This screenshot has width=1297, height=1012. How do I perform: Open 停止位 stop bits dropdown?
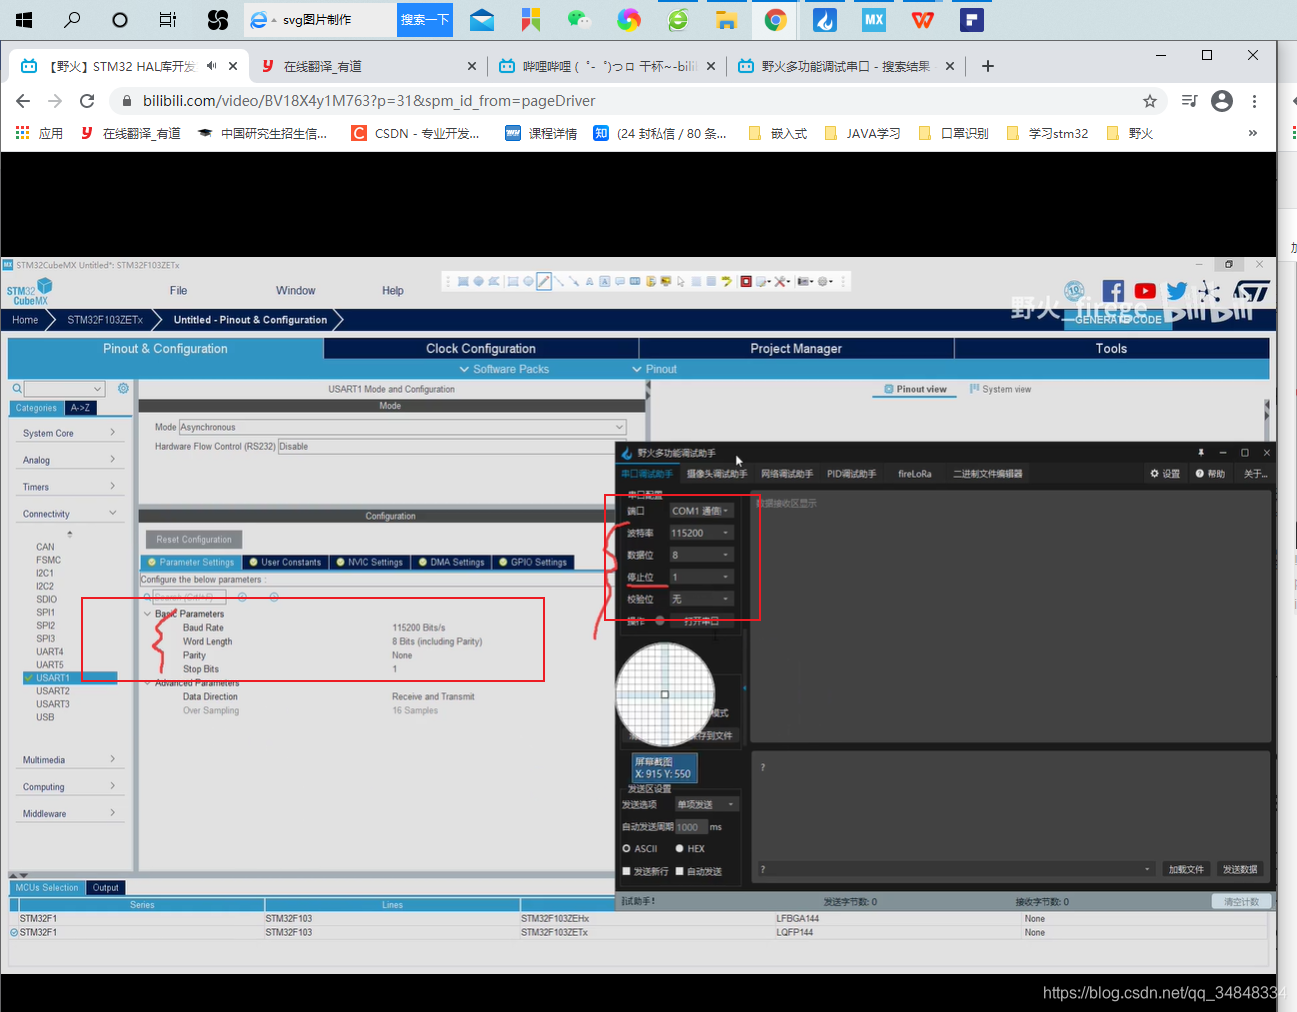tap(701, 577)
